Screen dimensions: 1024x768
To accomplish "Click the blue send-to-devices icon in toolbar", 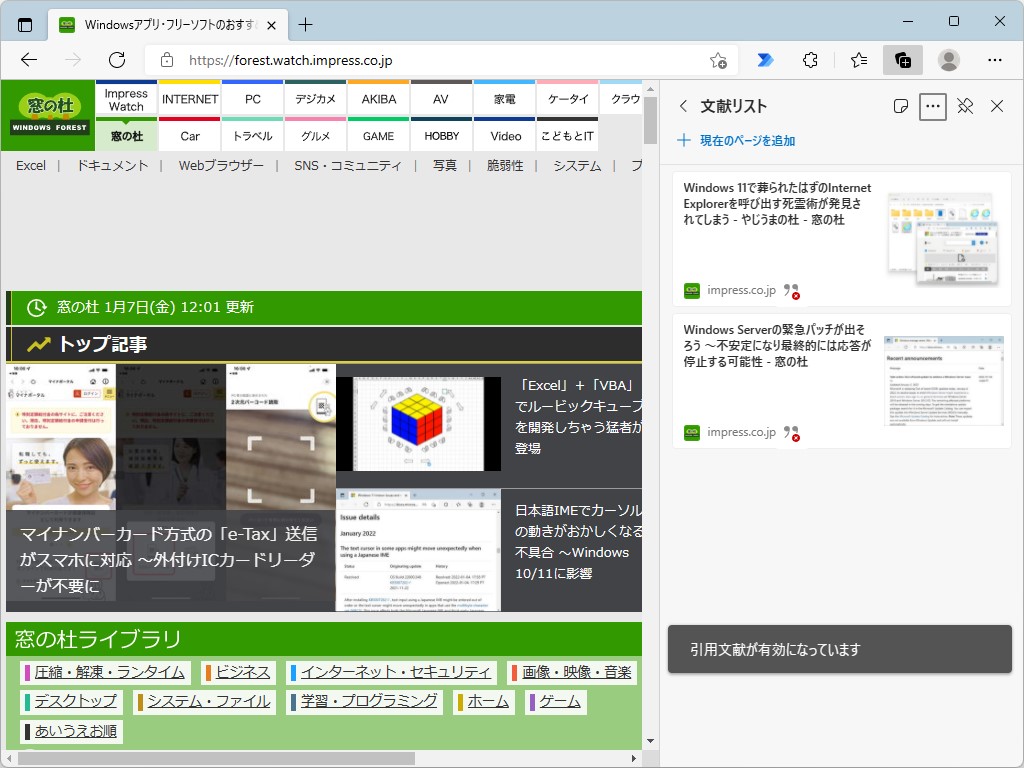I will [x=765, y=60].
